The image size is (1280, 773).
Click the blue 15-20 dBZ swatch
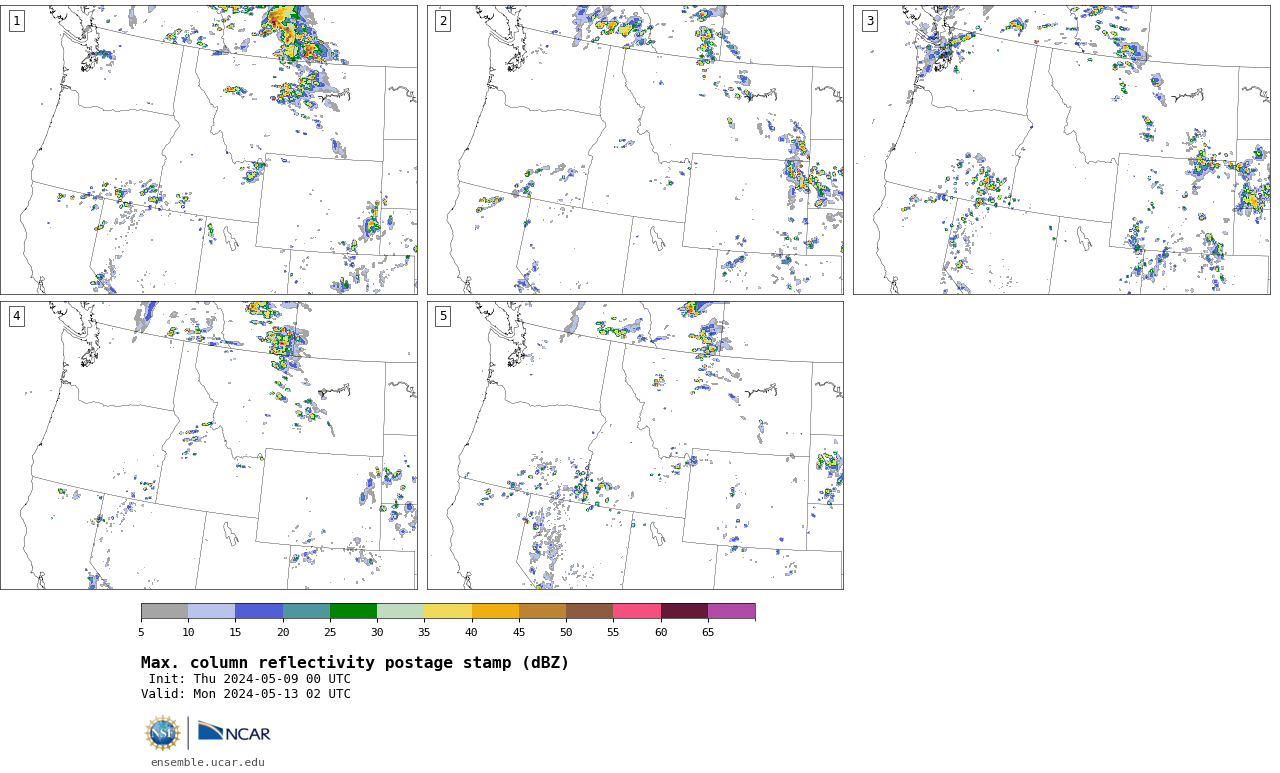pos(259,611)
